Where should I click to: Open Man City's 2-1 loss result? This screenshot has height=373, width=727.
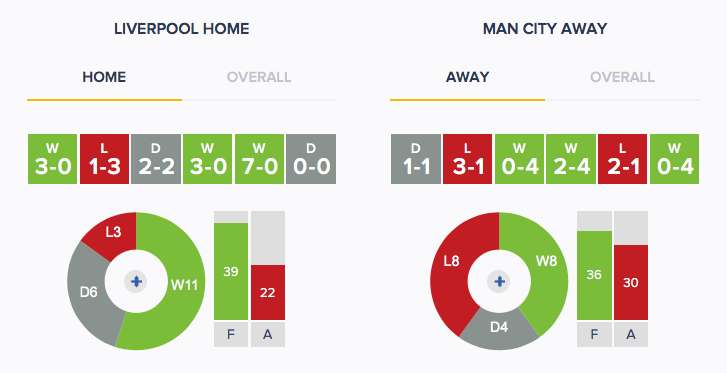point(623,159)
